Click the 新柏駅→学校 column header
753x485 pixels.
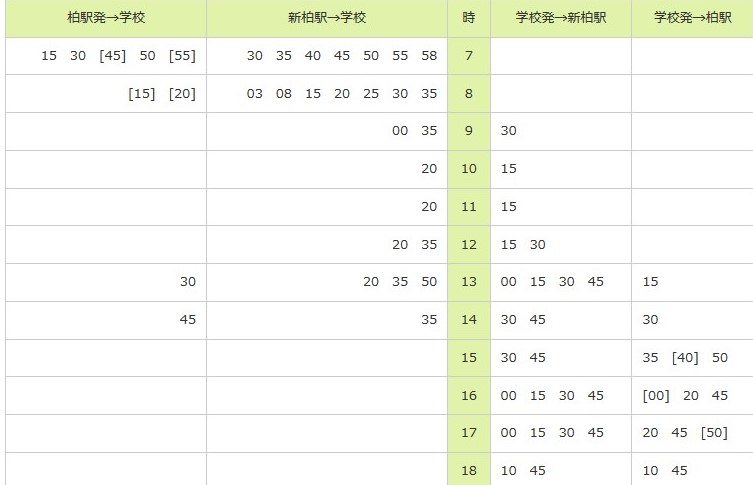327,18
